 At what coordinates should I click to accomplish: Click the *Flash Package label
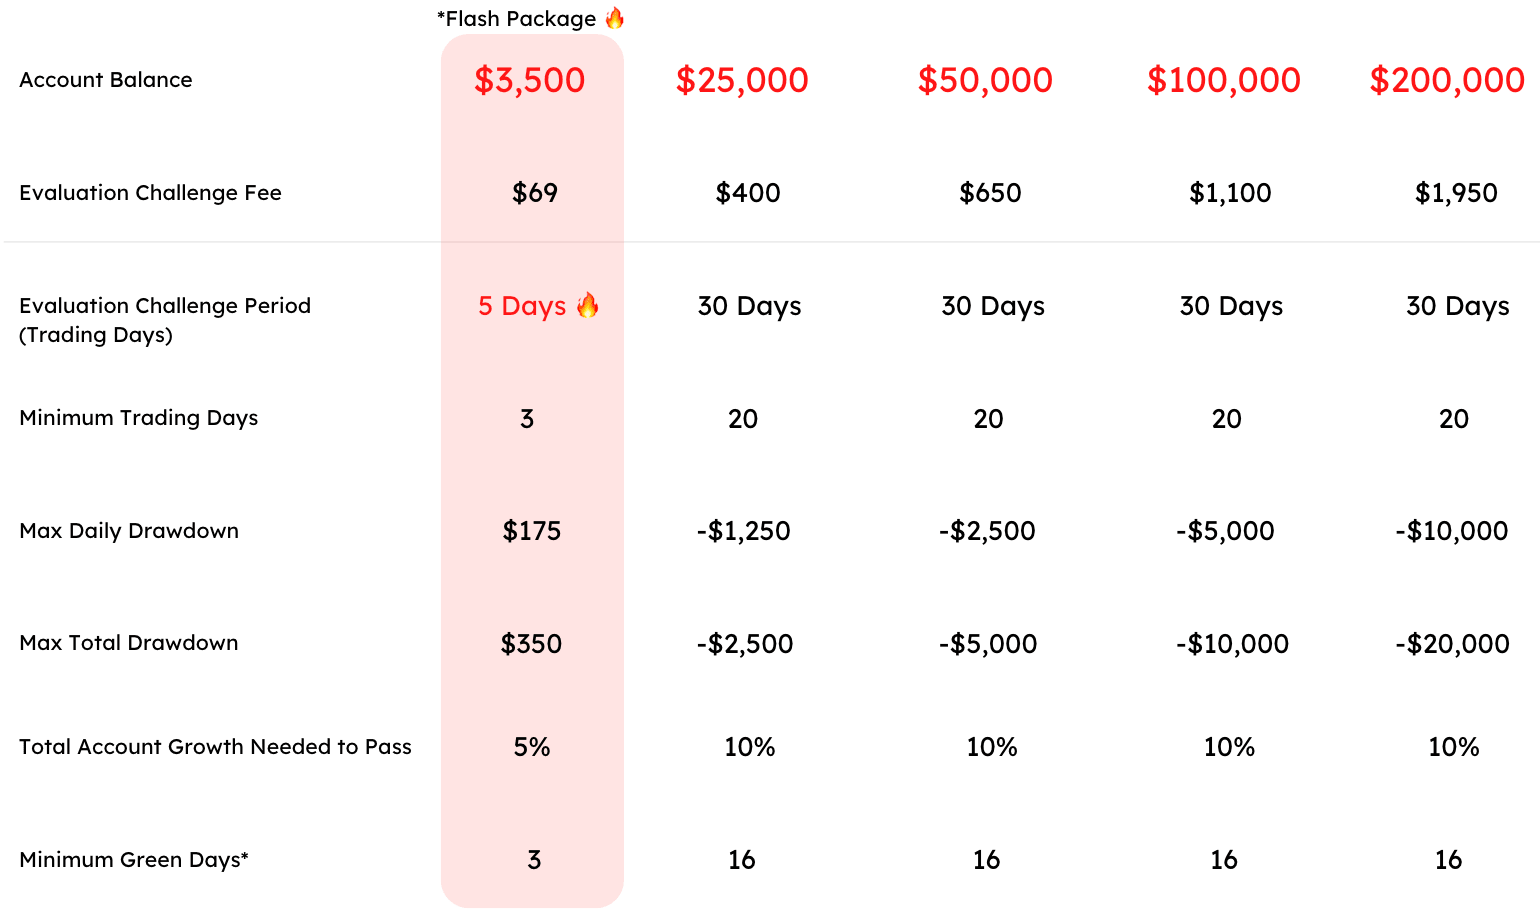click(517, 19)
